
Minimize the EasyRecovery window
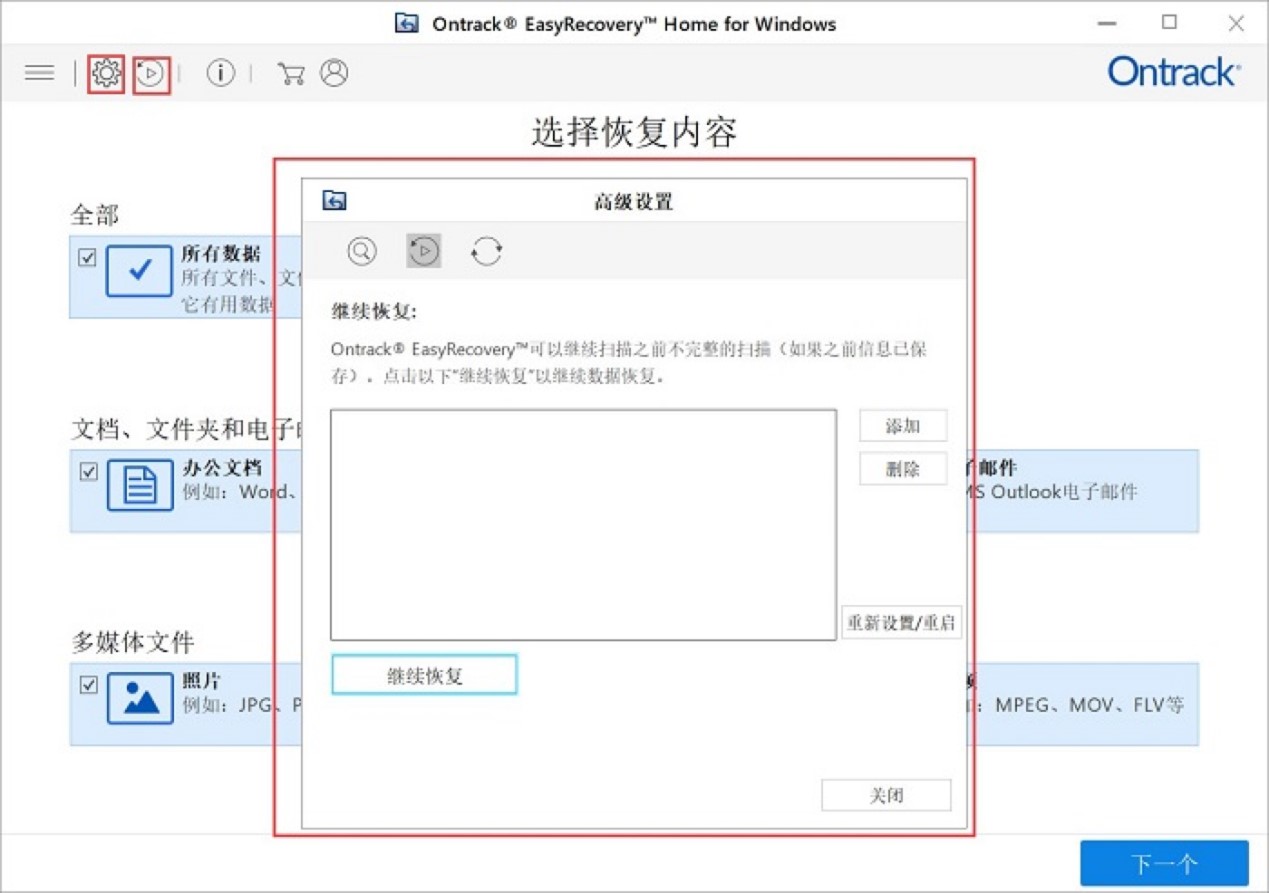[1107, 24]
